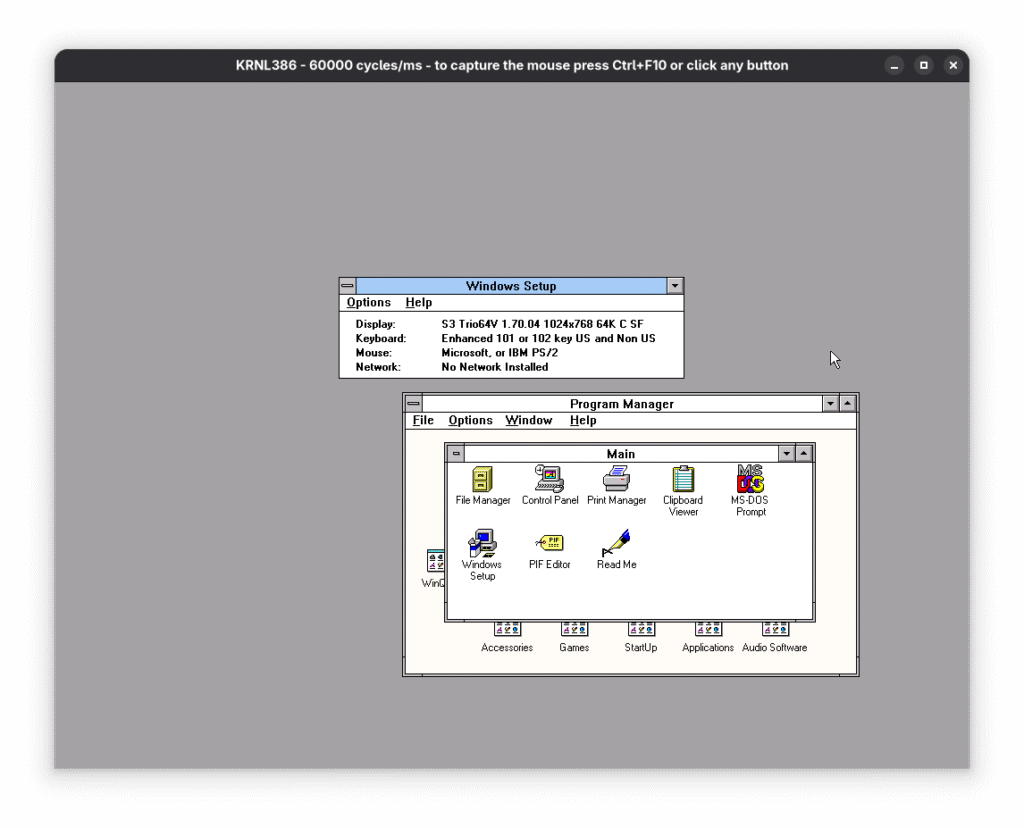Click the Windows Setup title bar
This screenshot has width=1024, height=828.
[511, 285]
